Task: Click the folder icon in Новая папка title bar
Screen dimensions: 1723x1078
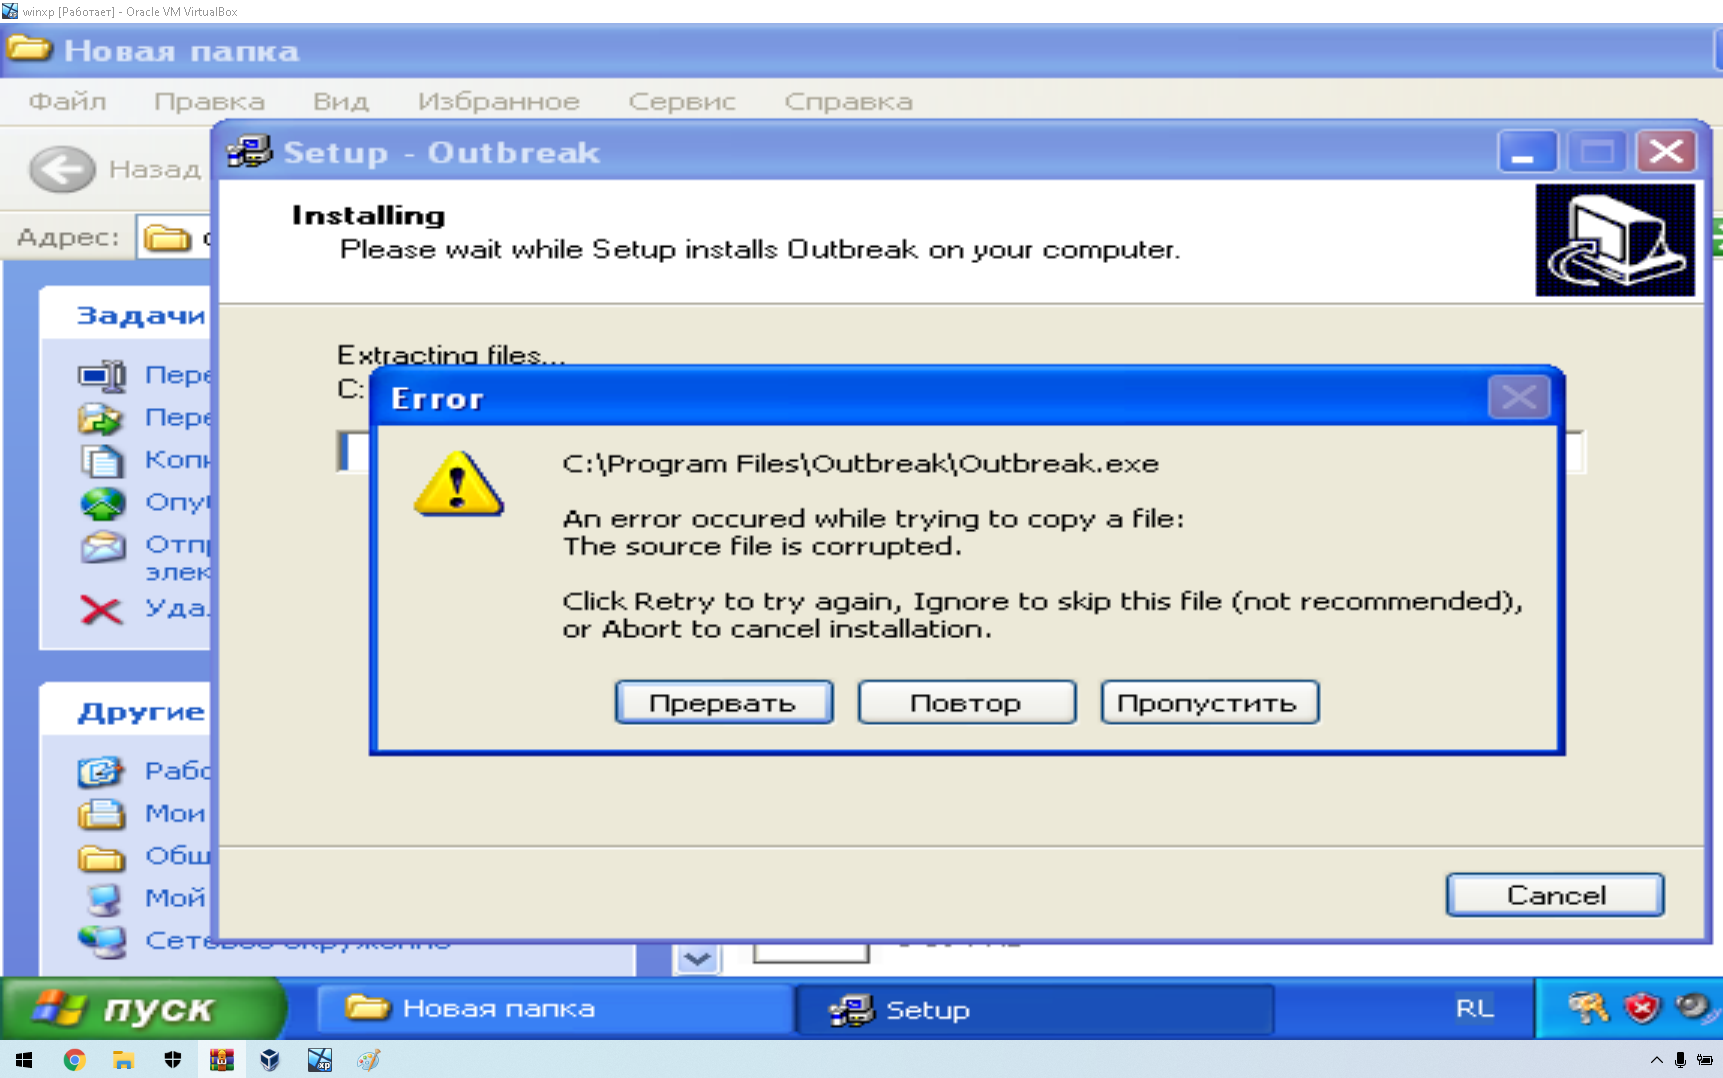Action: [29, 49]
